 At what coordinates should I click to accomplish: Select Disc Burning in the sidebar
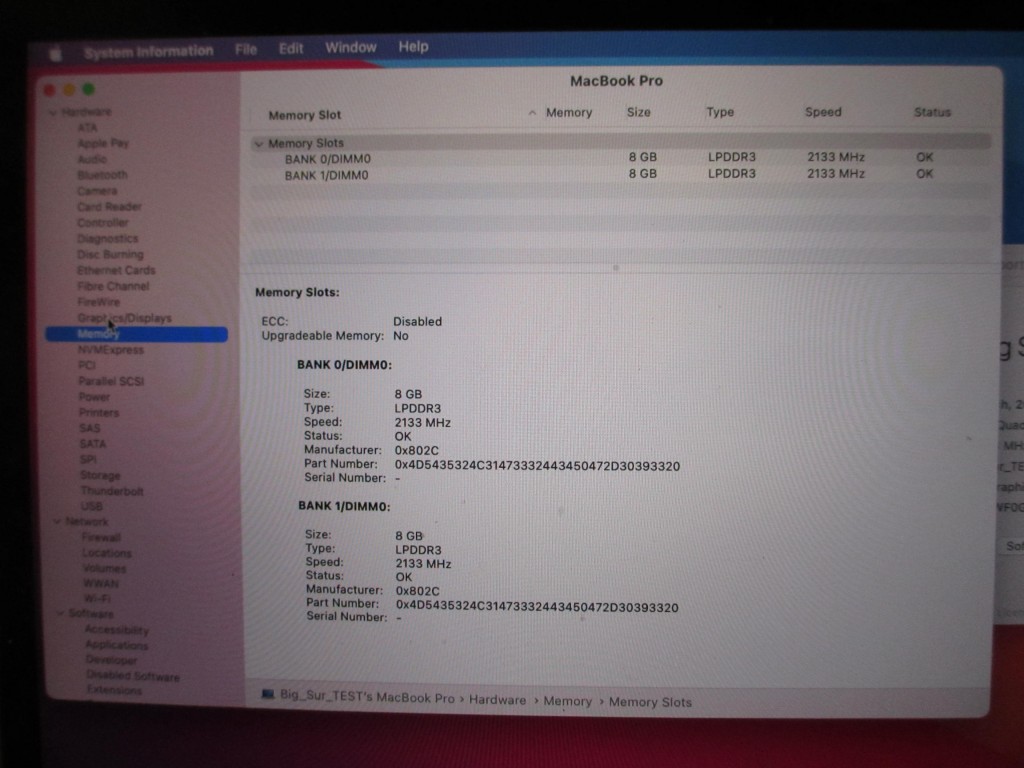click(110, 255)
